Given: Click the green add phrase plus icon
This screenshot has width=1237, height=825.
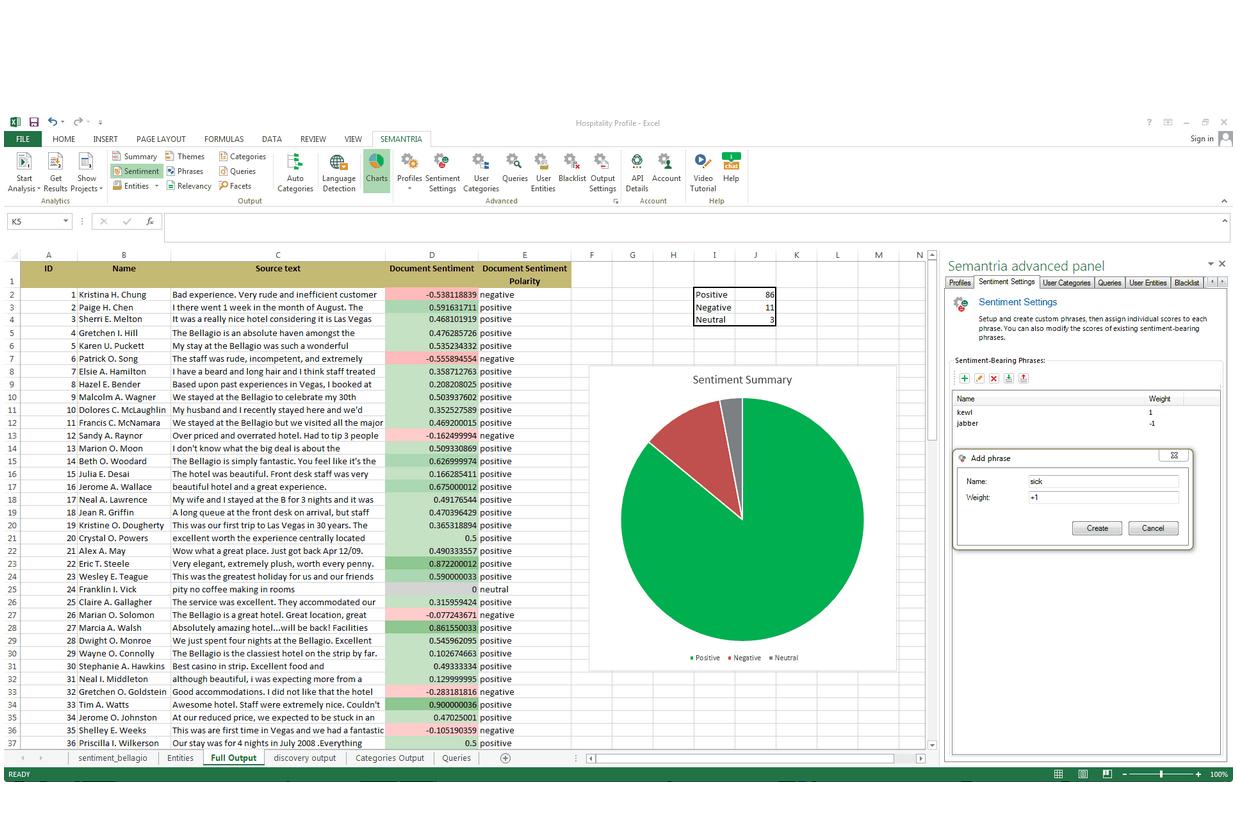Looking at the screenshot, I should [x=964, y=378].
